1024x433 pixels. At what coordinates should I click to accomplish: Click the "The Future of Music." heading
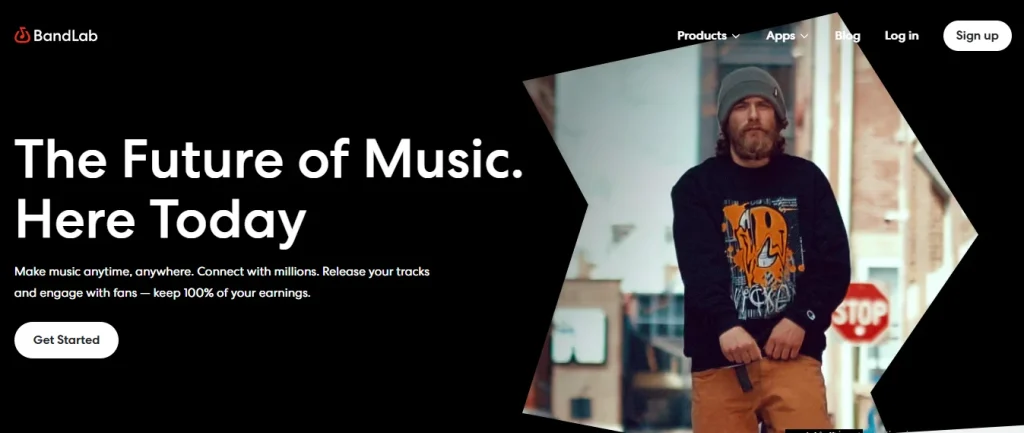(268, 159)
